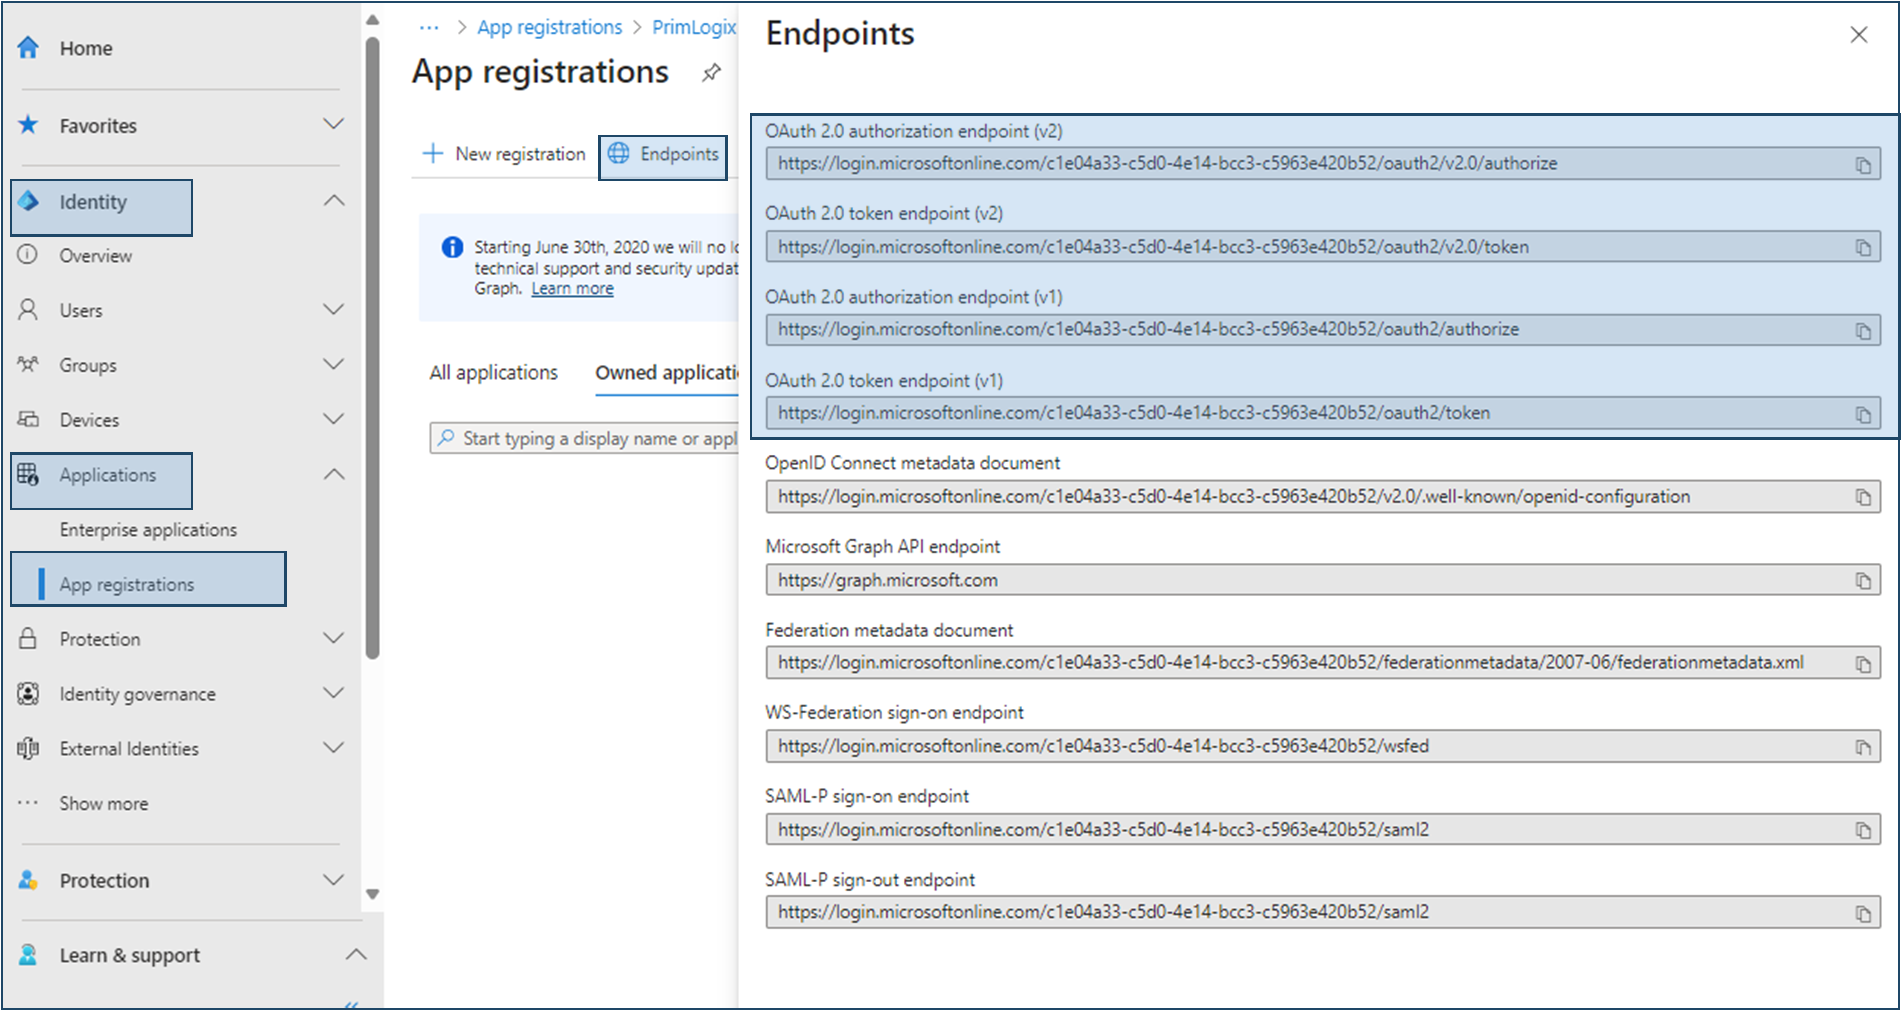Viewport: 1901px width, 1011px height.
Task: Click the Identity diamond icon
Action: (28, 201)
